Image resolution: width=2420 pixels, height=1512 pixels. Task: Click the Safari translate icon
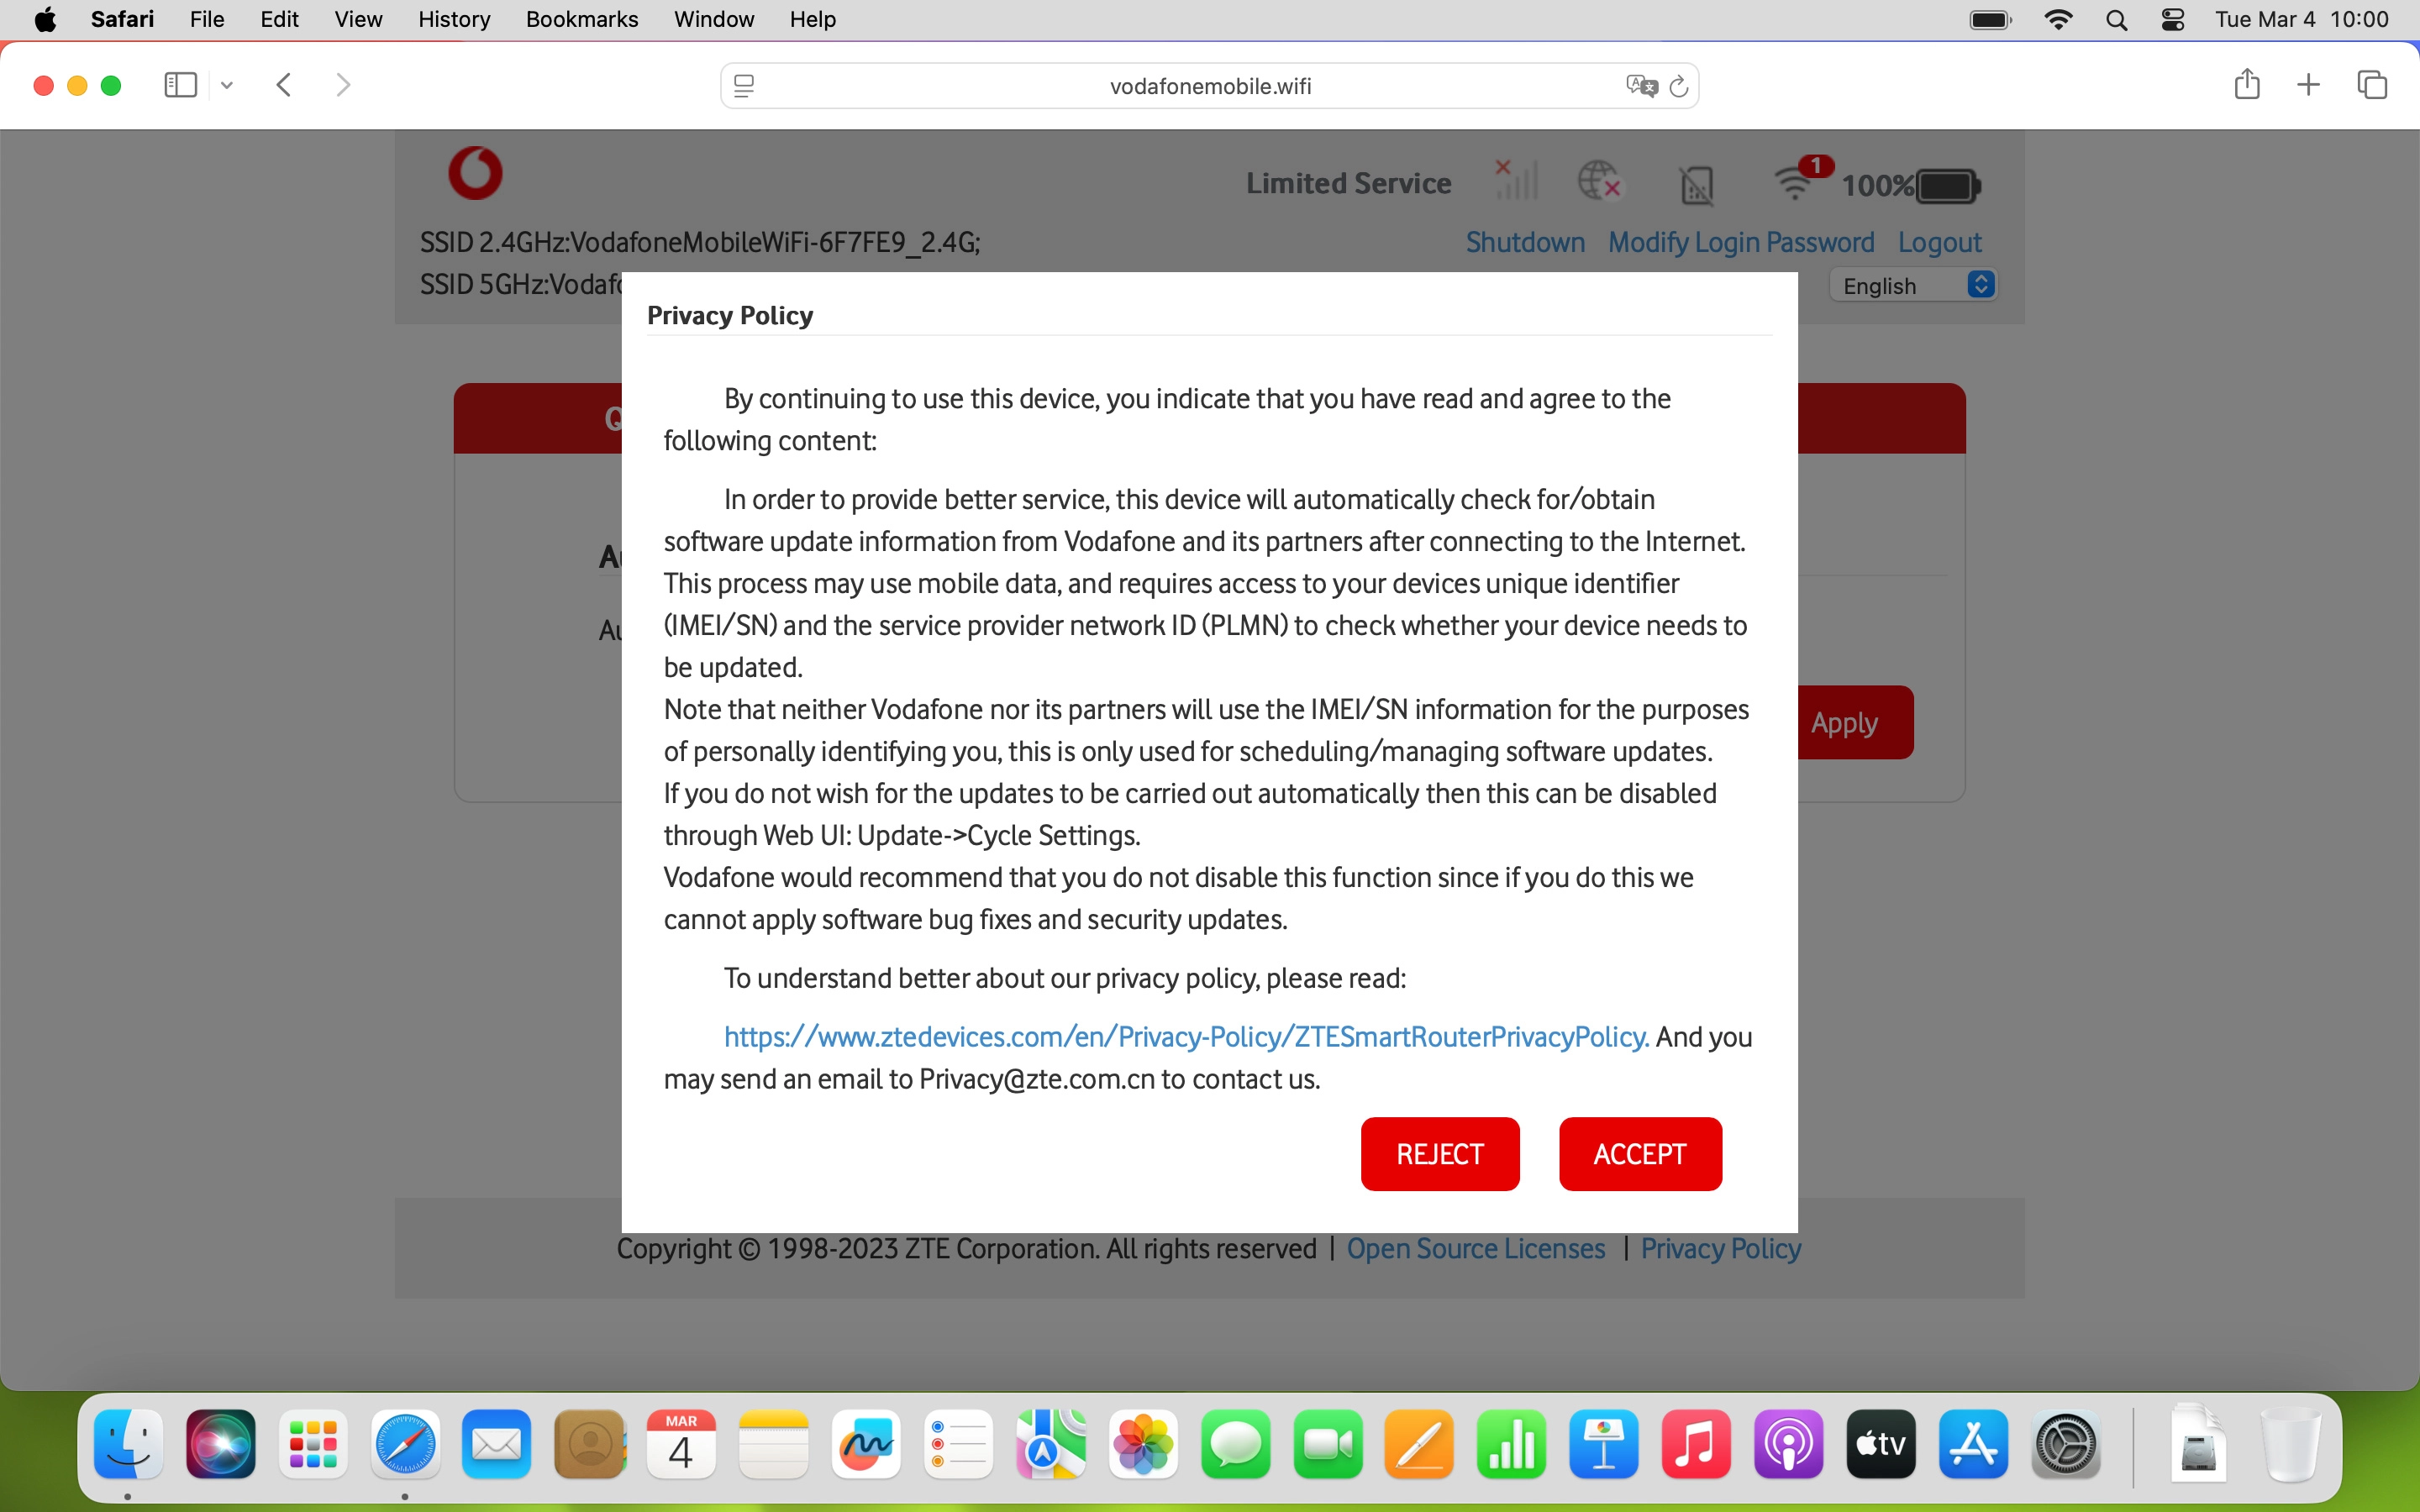pyautogui.click(x=1641, y=86)
